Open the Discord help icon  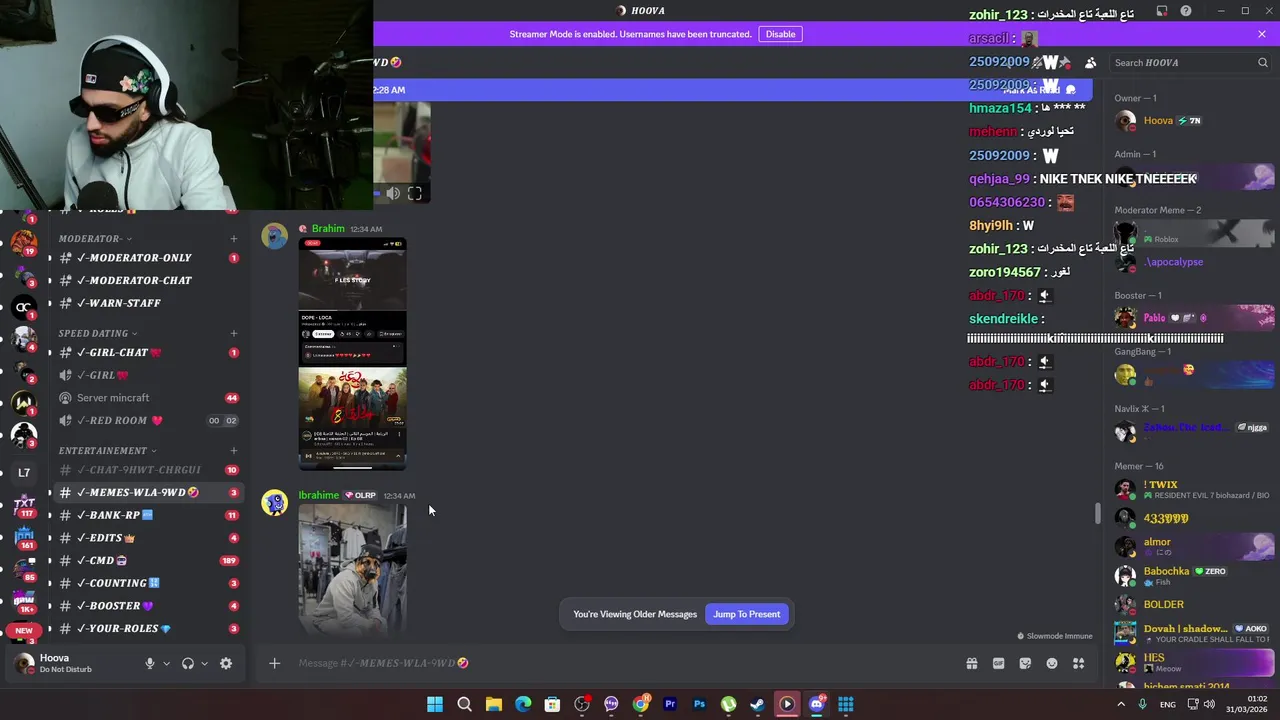tap(1186, 11)
